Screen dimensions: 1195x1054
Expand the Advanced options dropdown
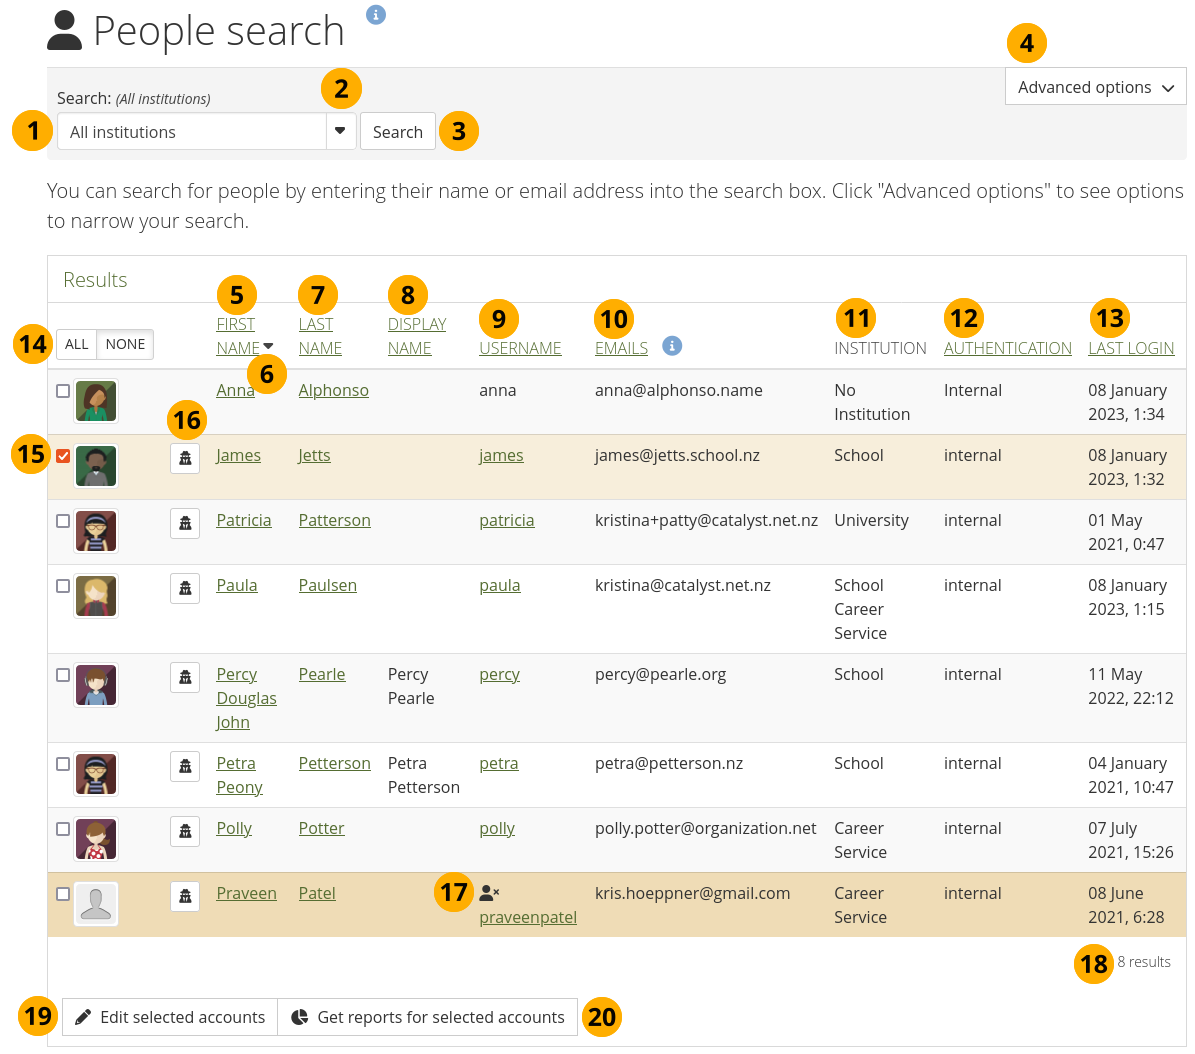(1095, 87)
